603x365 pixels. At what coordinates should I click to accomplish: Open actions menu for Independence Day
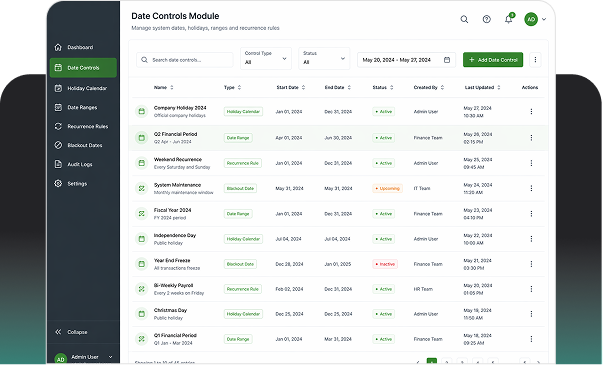[x=531, y=239]
